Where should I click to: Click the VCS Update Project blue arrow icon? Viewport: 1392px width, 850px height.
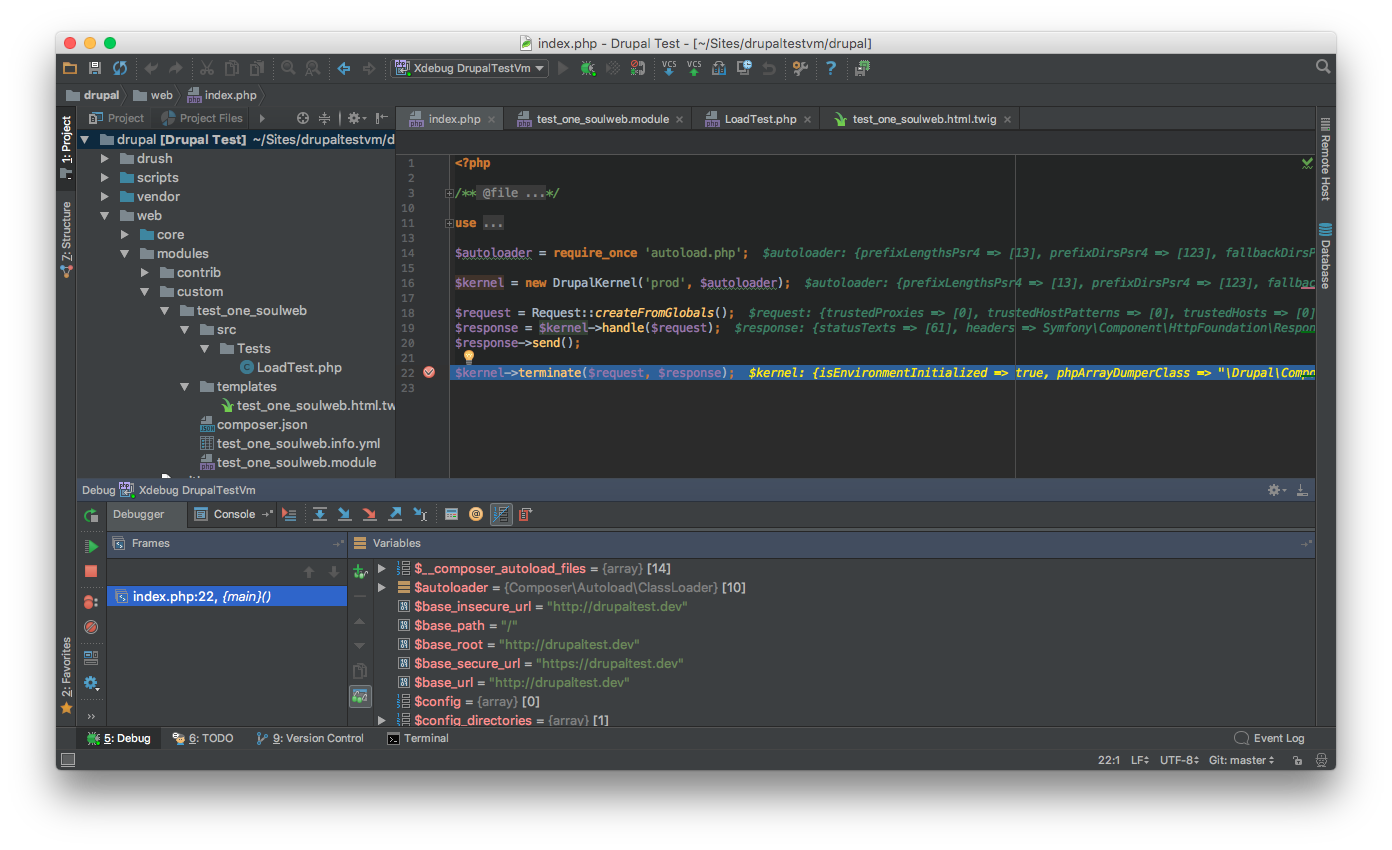667,68
